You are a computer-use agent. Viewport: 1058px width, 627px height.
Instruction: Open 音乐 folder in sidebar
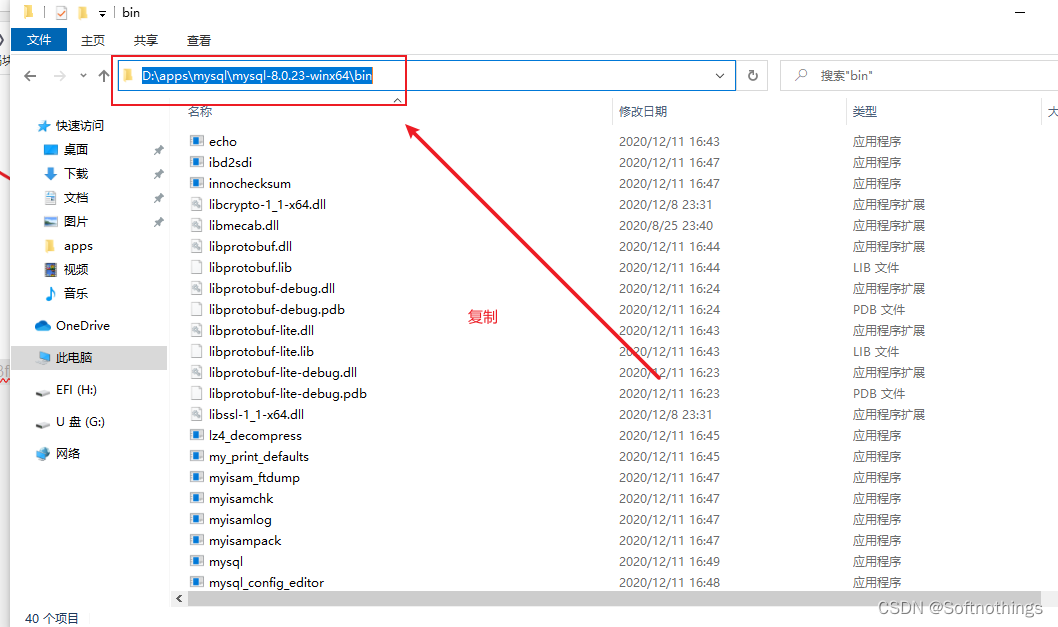76,294
